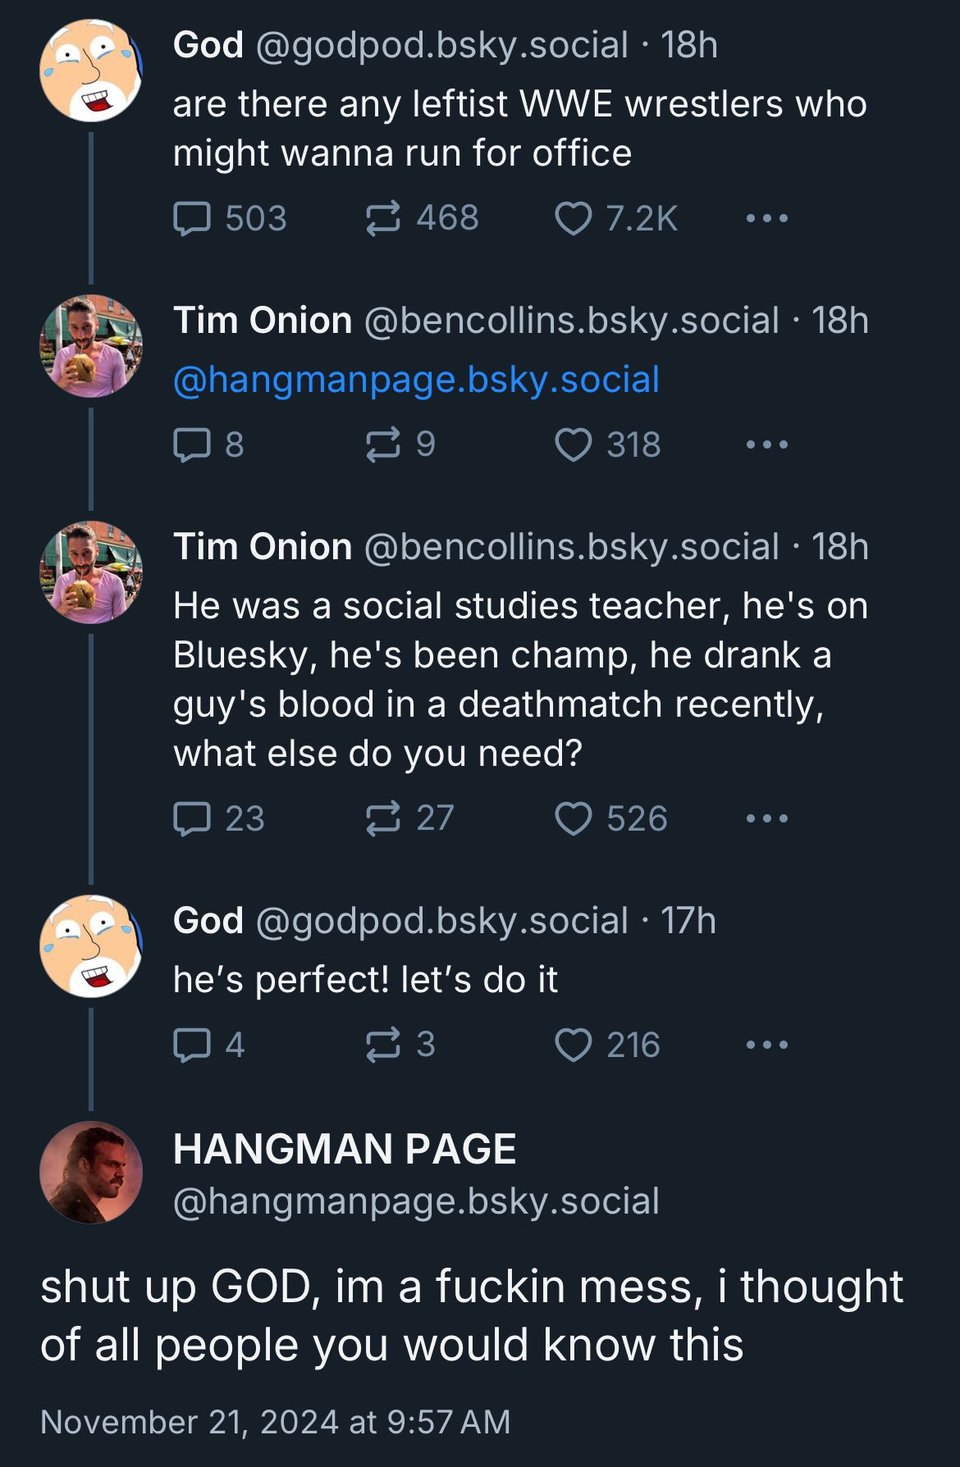
Task: Open the Tim Onion avatar on first reply
Action: click(x=91, y=346)
